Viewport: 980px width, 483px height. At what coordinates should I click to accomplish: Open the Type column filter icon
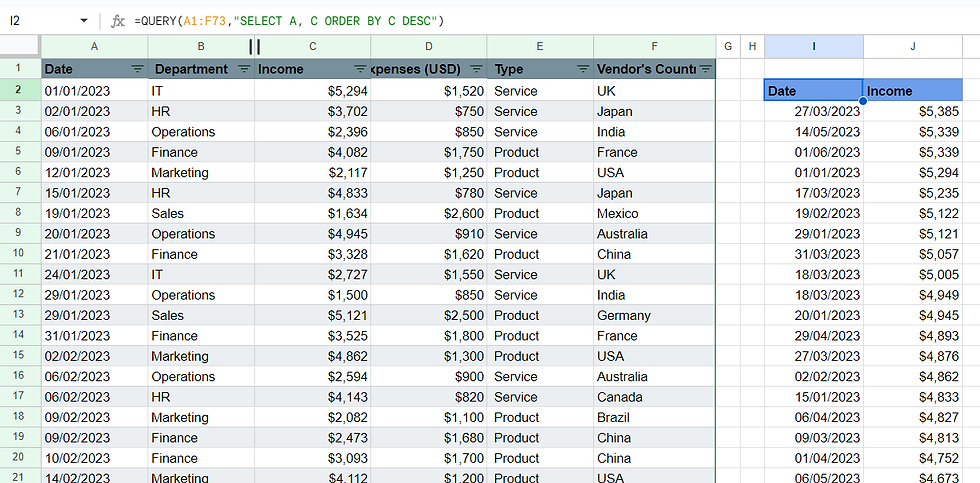(583, 69)
